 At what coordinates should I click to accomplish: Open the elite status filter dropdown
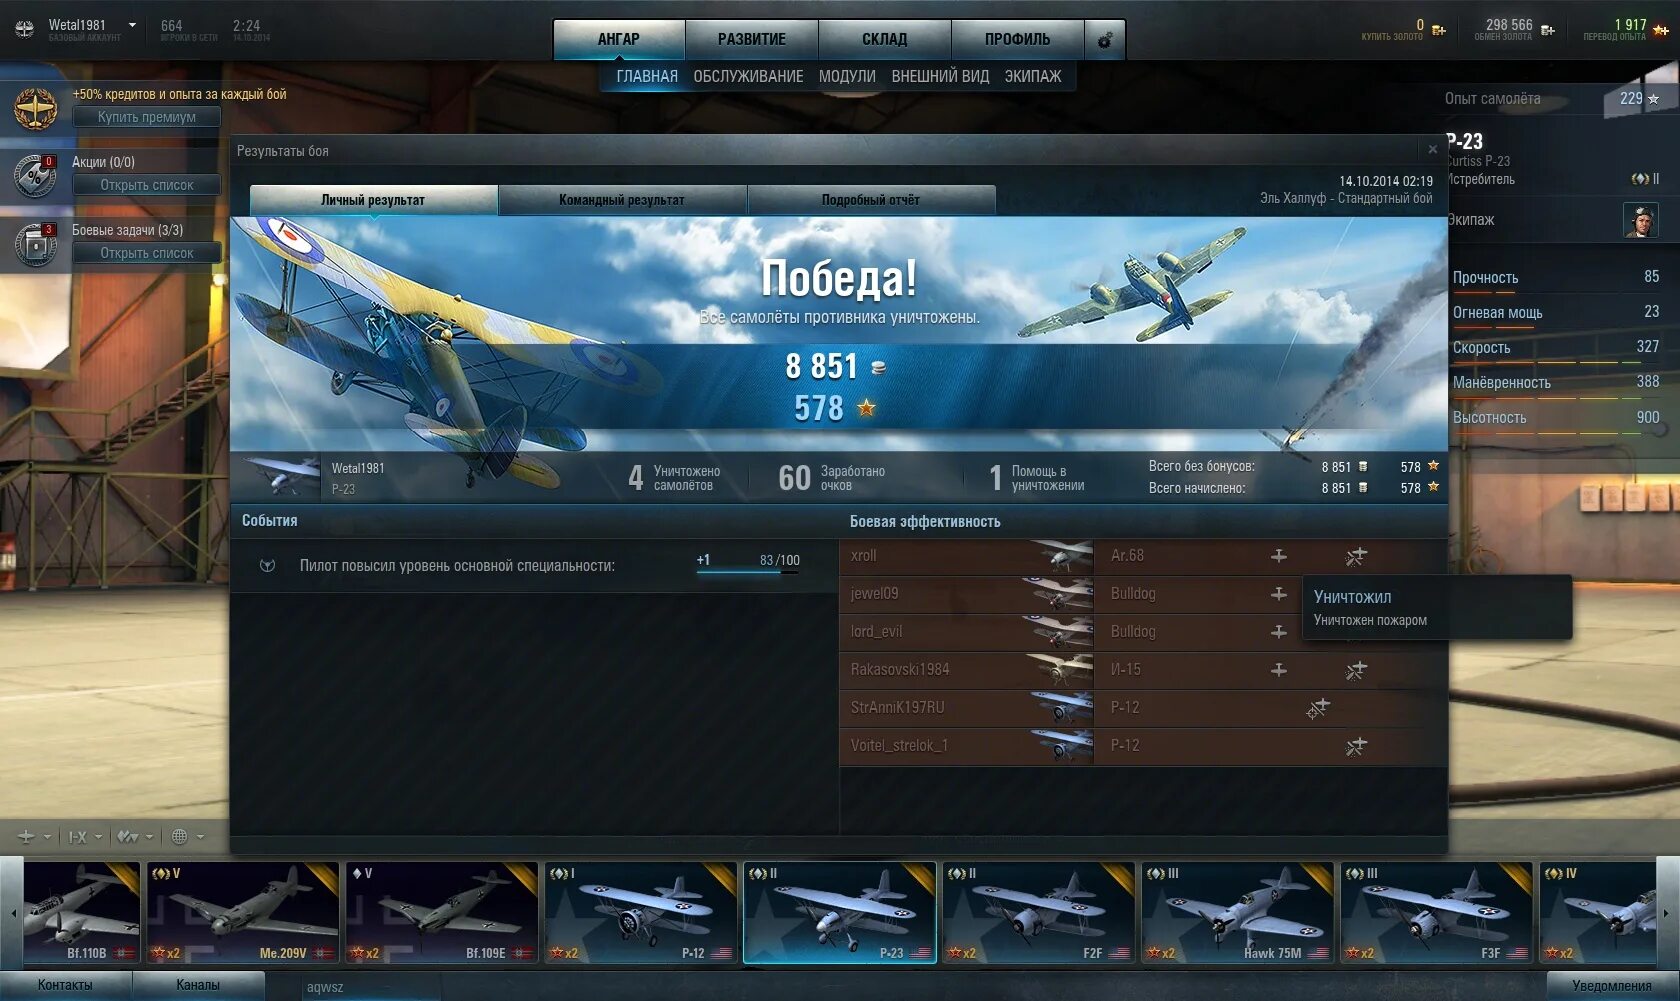click(136, 836)
